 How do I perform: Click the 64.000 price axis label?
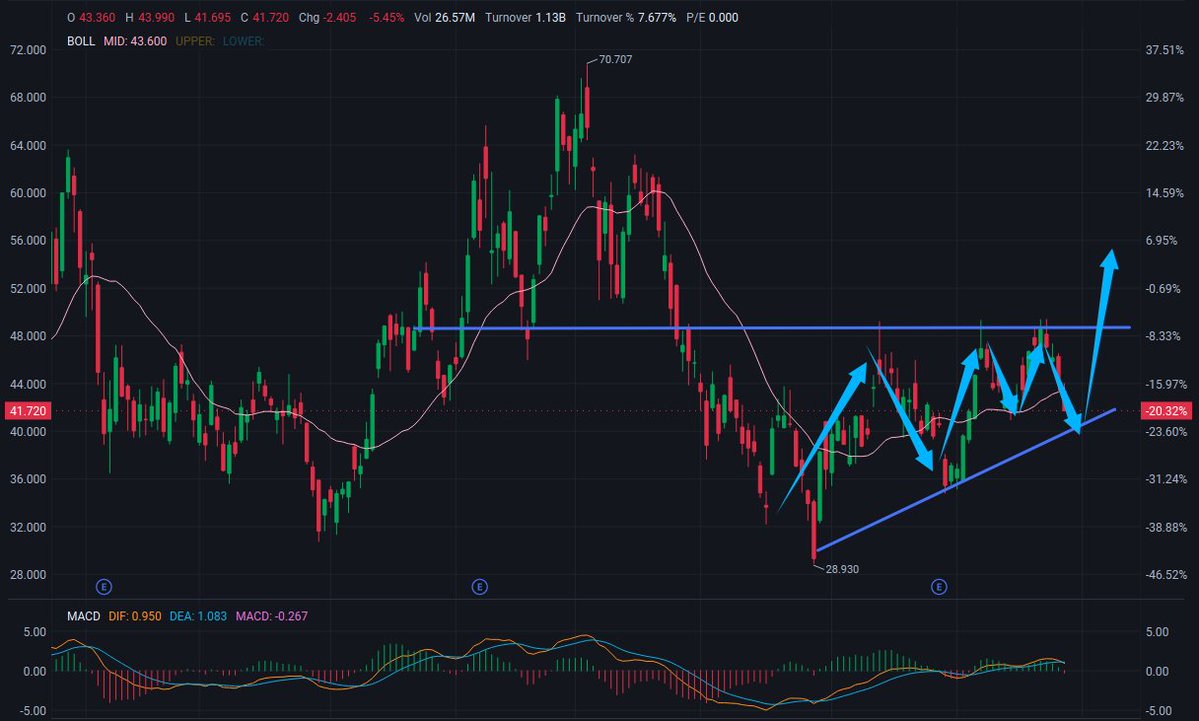point(28,145)
